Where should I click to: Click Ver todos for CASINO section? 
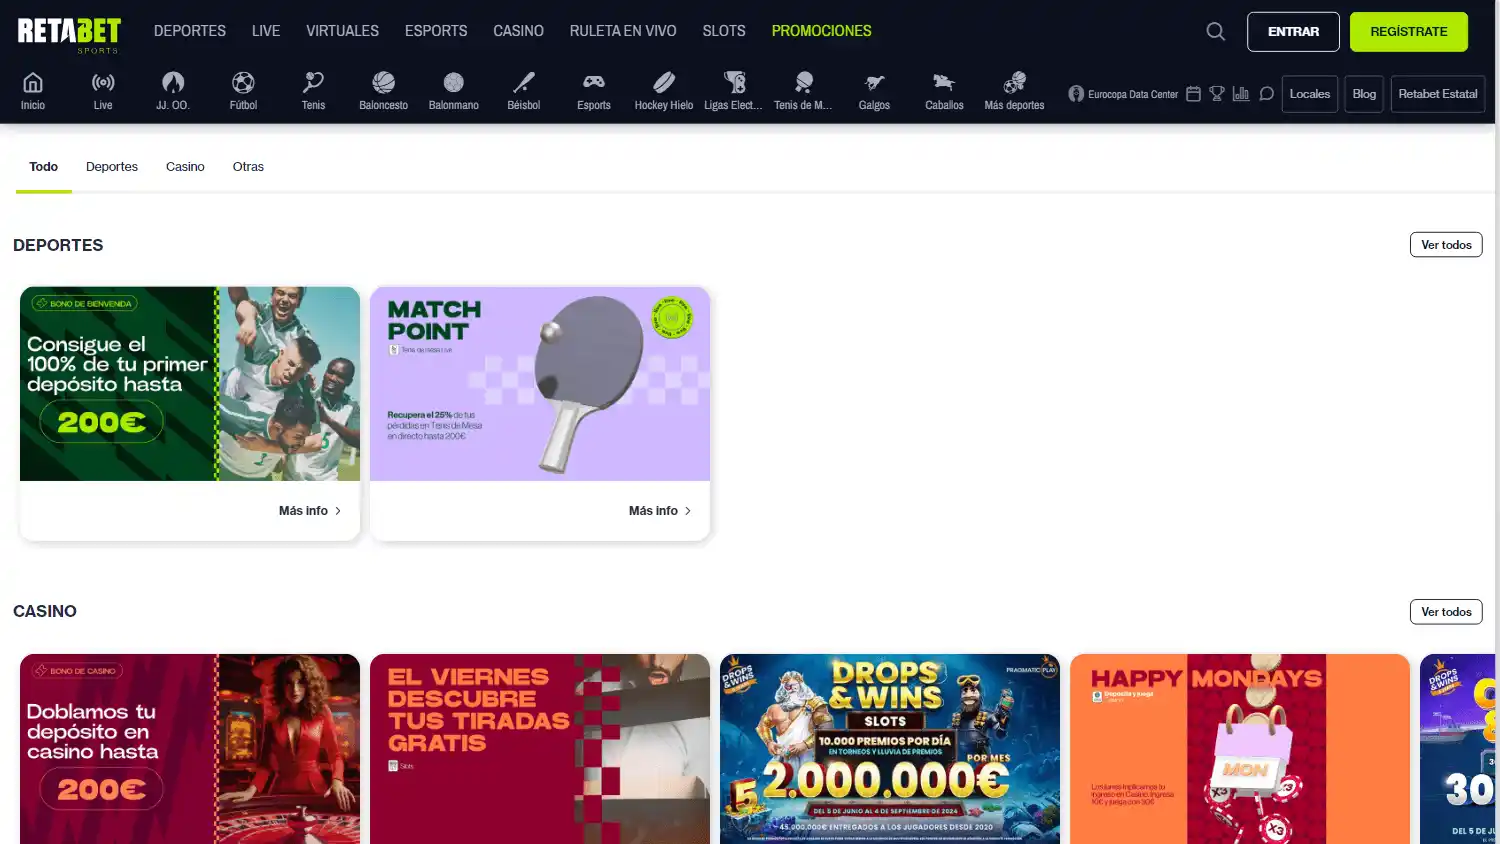coord(1446,612)
